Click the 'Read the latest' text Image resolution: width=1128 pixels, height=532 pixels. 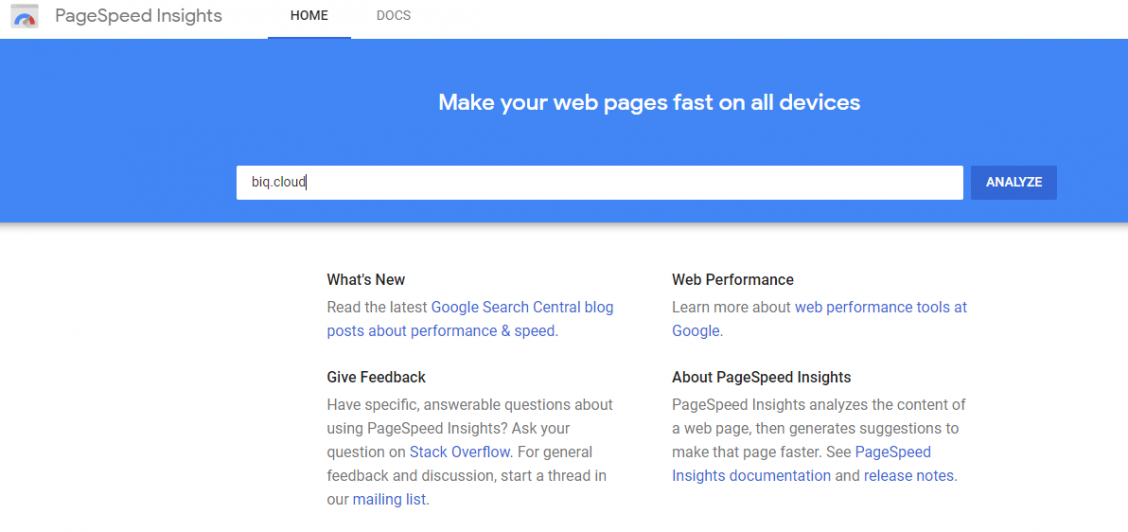(x=377, y=307)
